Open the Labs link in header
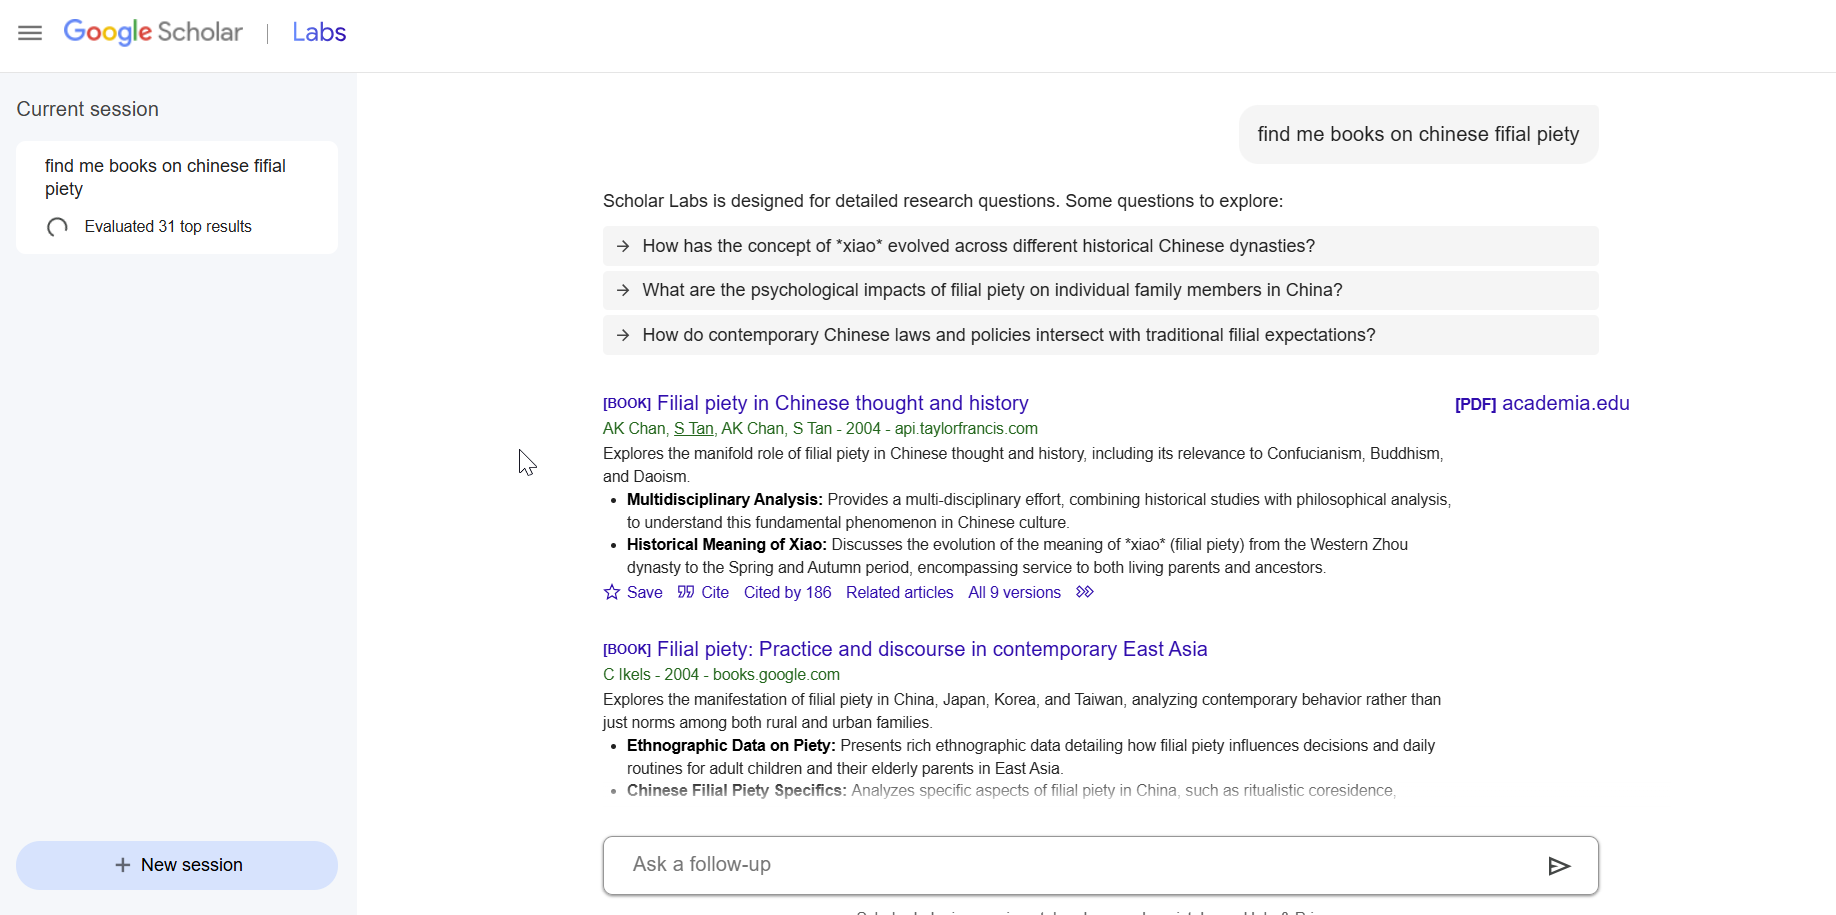The height and width of the screenshot is (915, 1836). [319, 32]
